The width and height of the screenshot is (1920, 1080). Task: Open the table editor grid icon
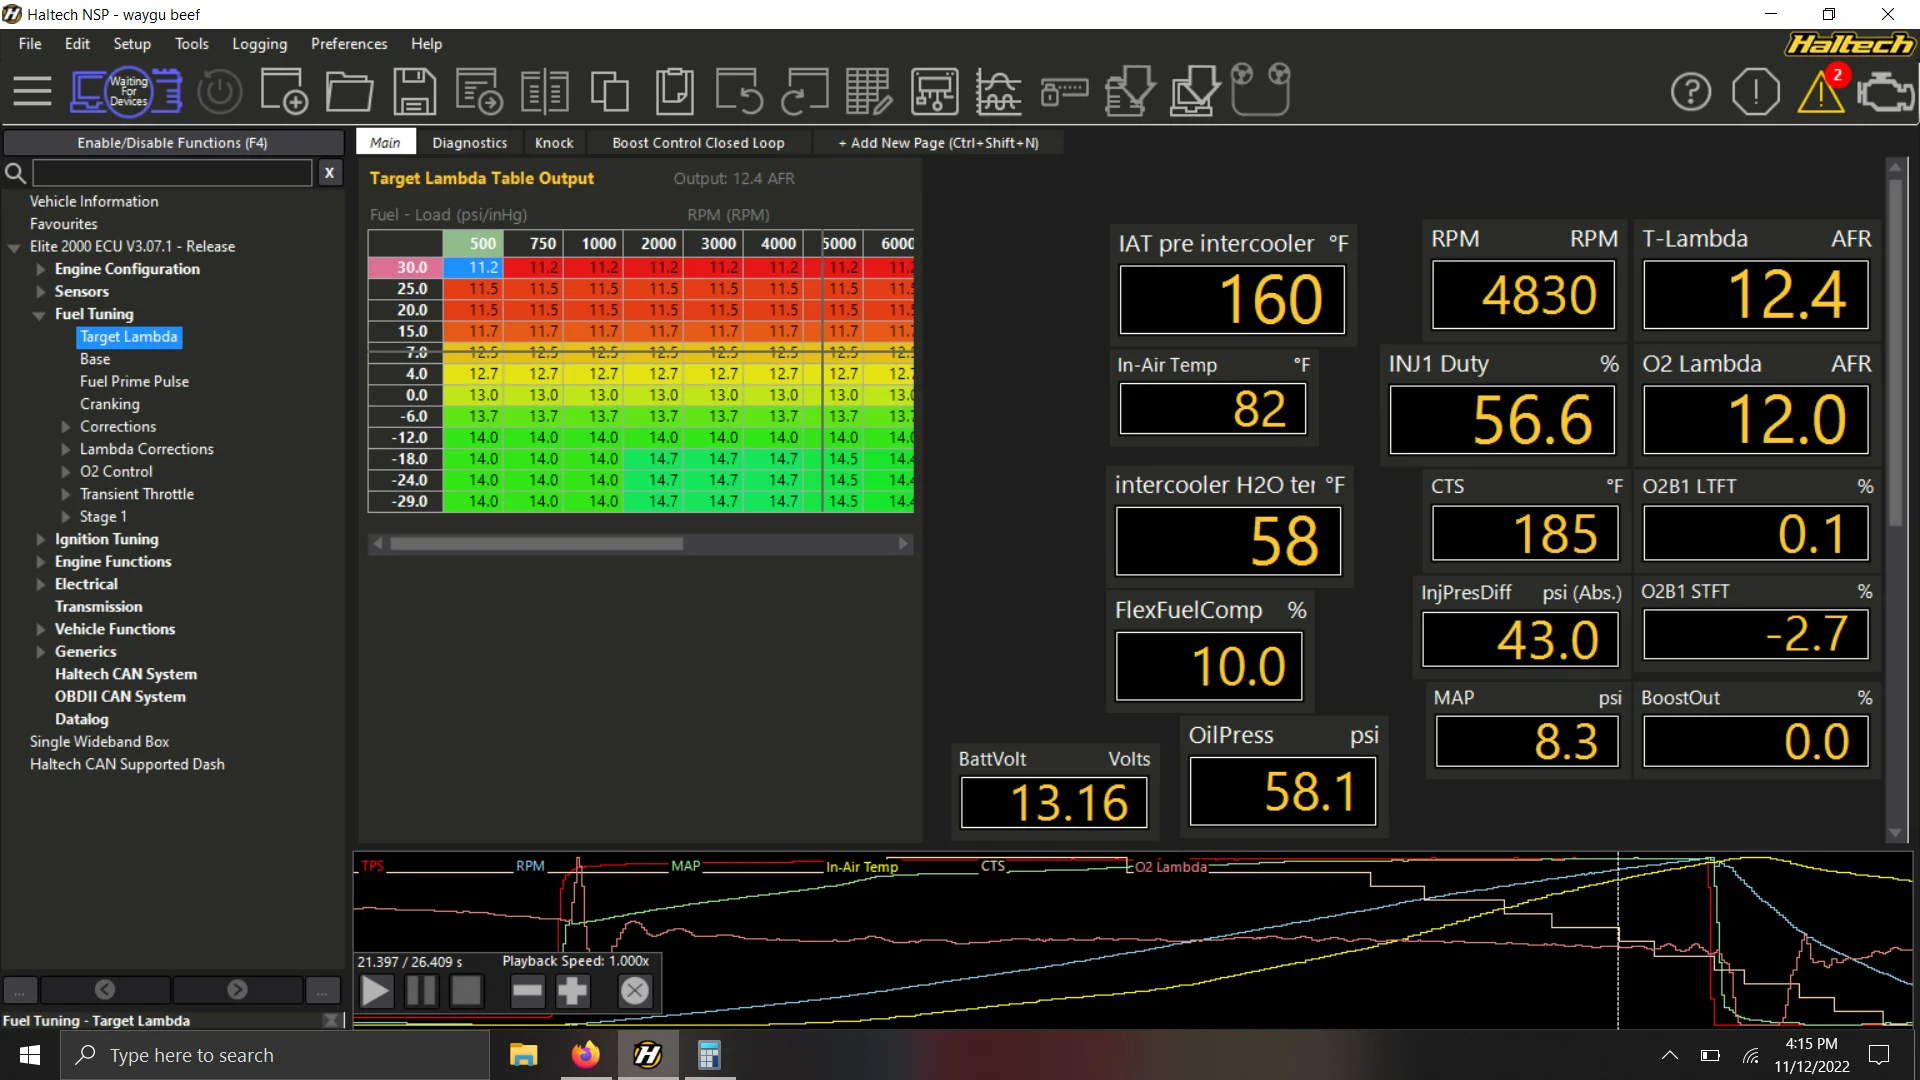(x=868, y=91)
